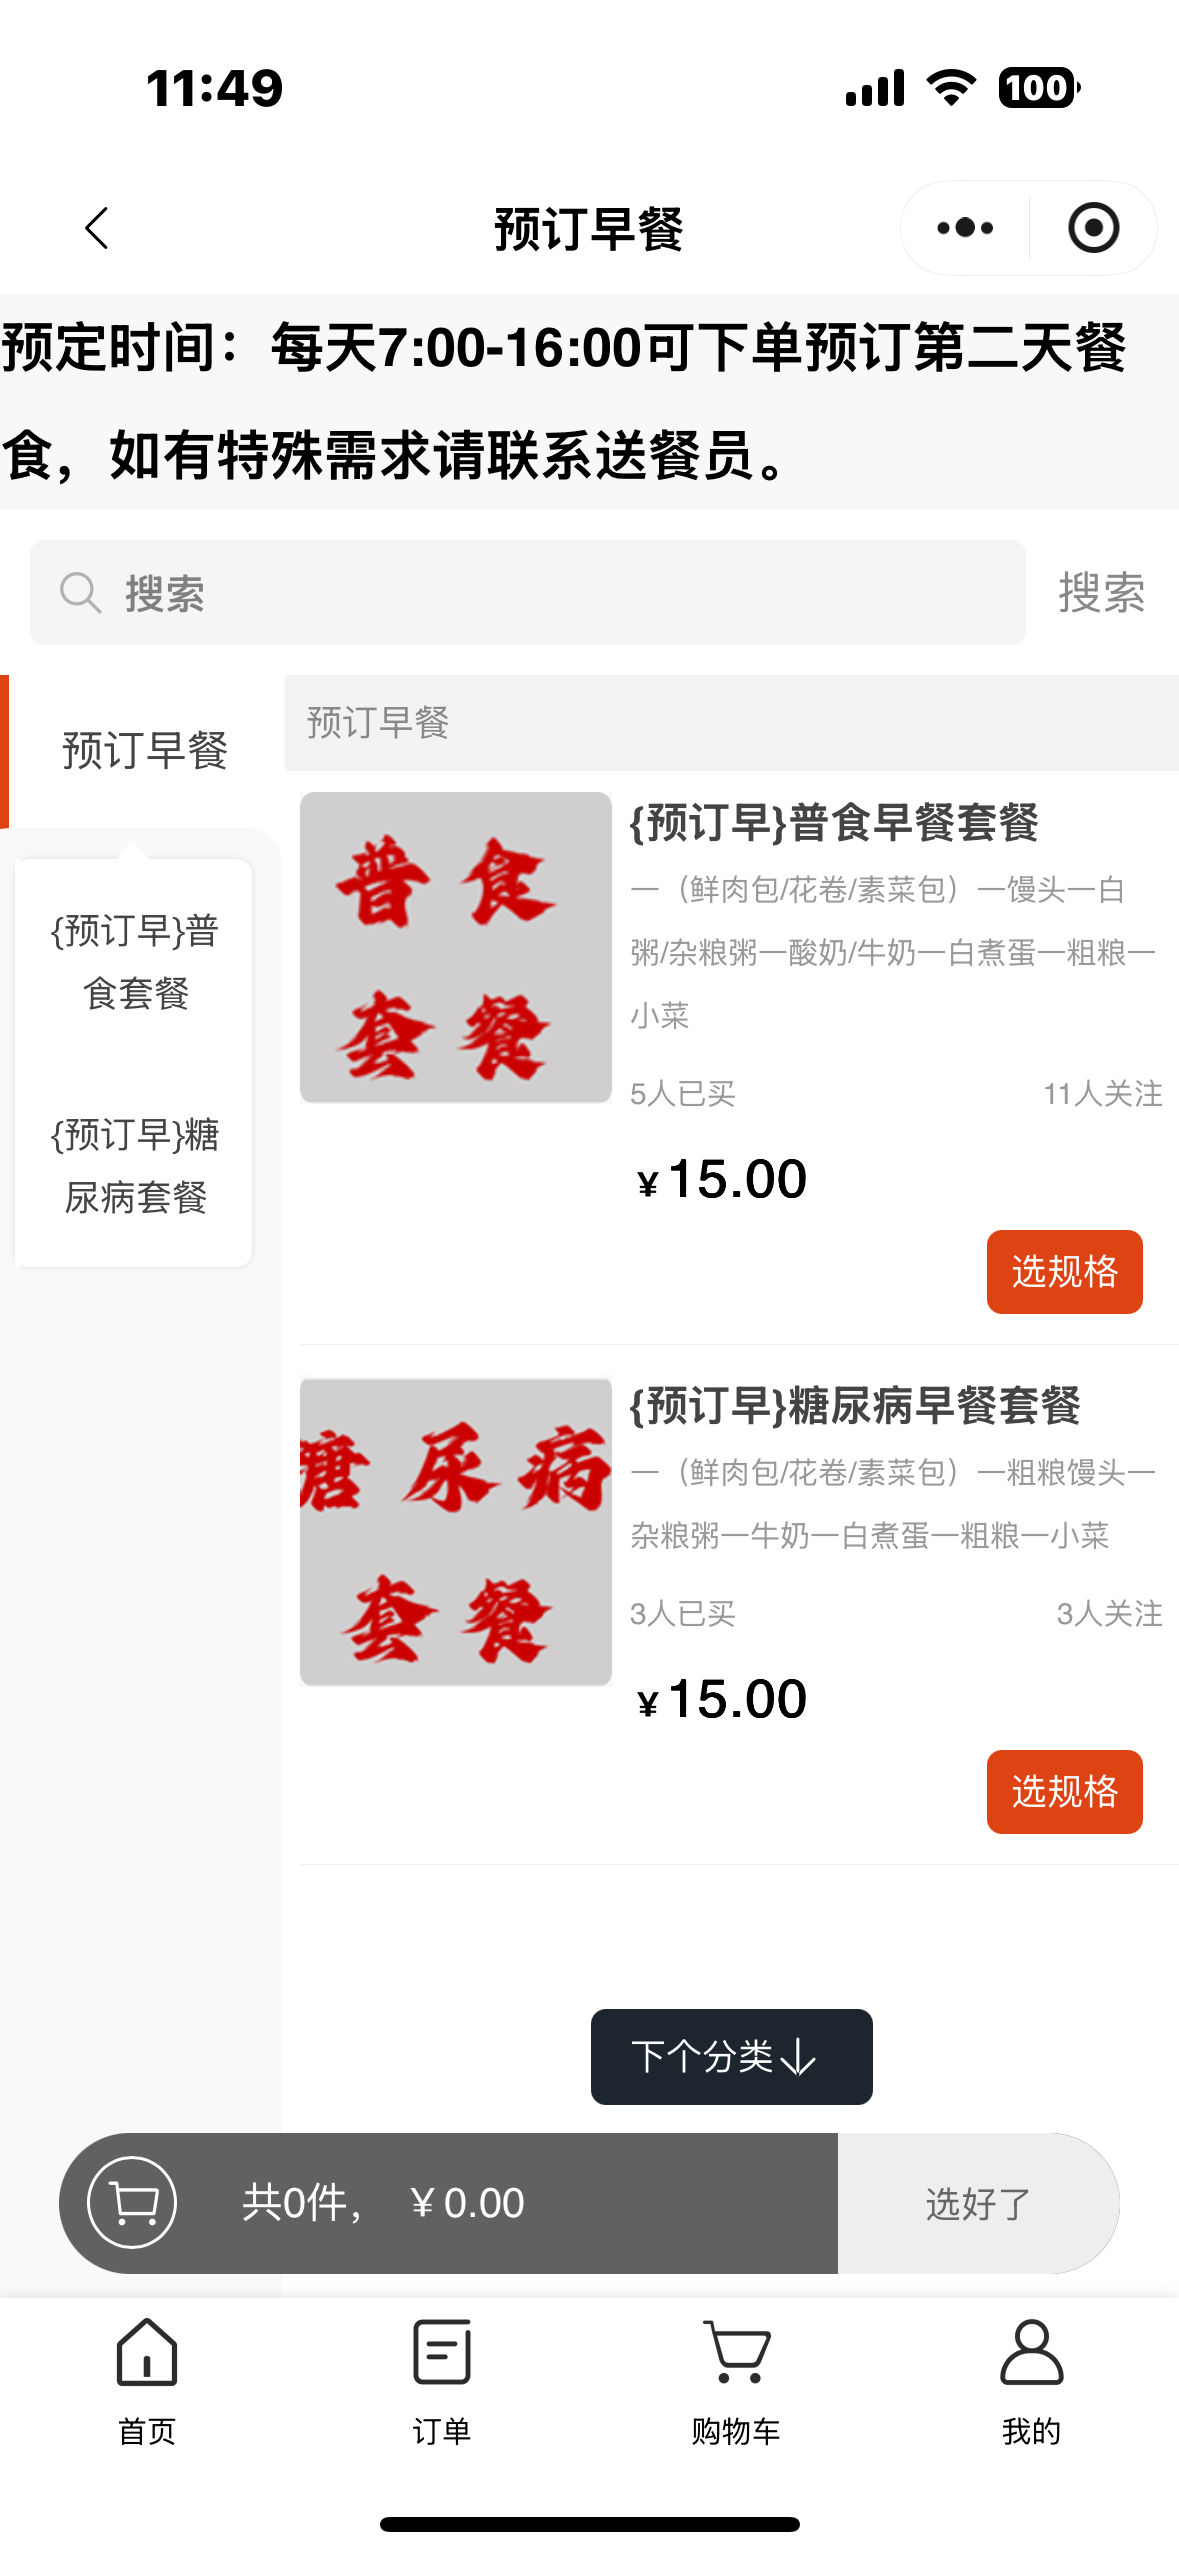Open the 购物车 cart tab icon
This screenshot has width=1179, height=2556.
coord(736,2353)
